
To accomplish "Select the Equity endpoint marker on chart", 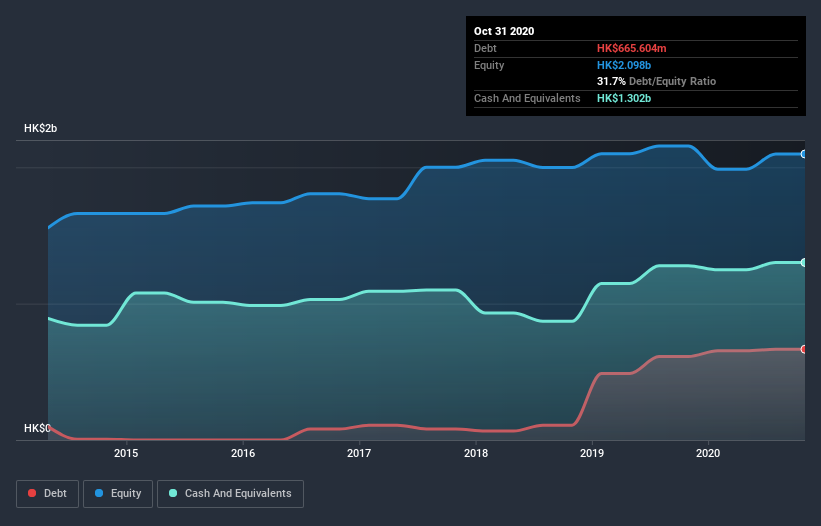I will click(x=804, y=154).
